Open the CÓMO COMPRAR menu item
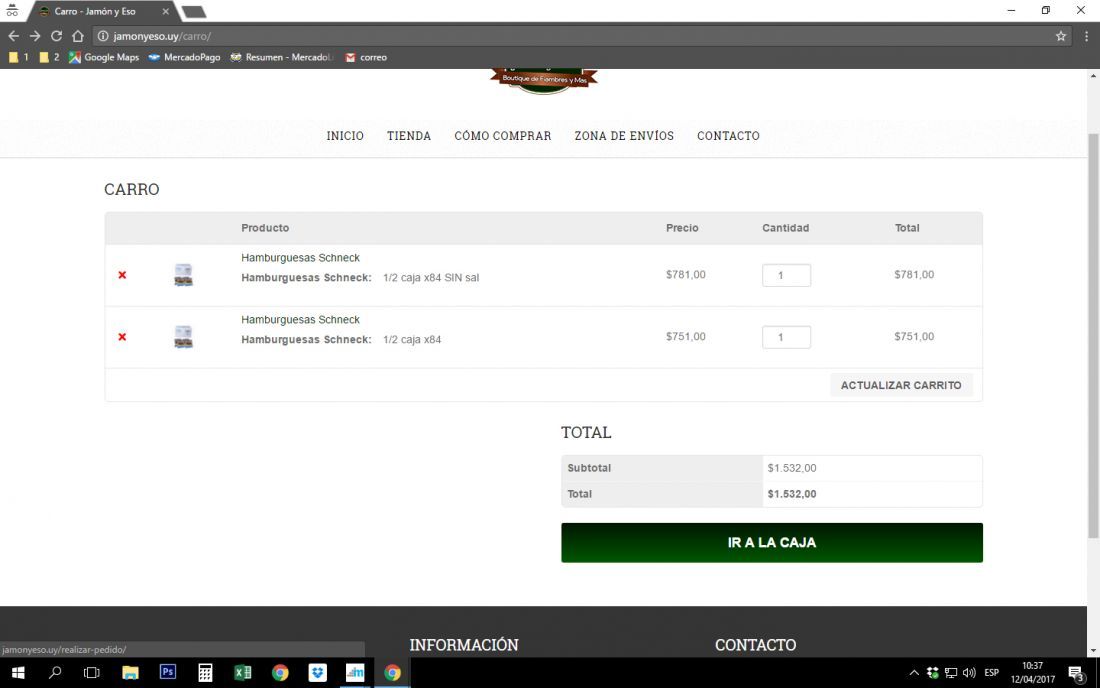This screenshot has height=688, width=1100. click(x=503, y=136)
